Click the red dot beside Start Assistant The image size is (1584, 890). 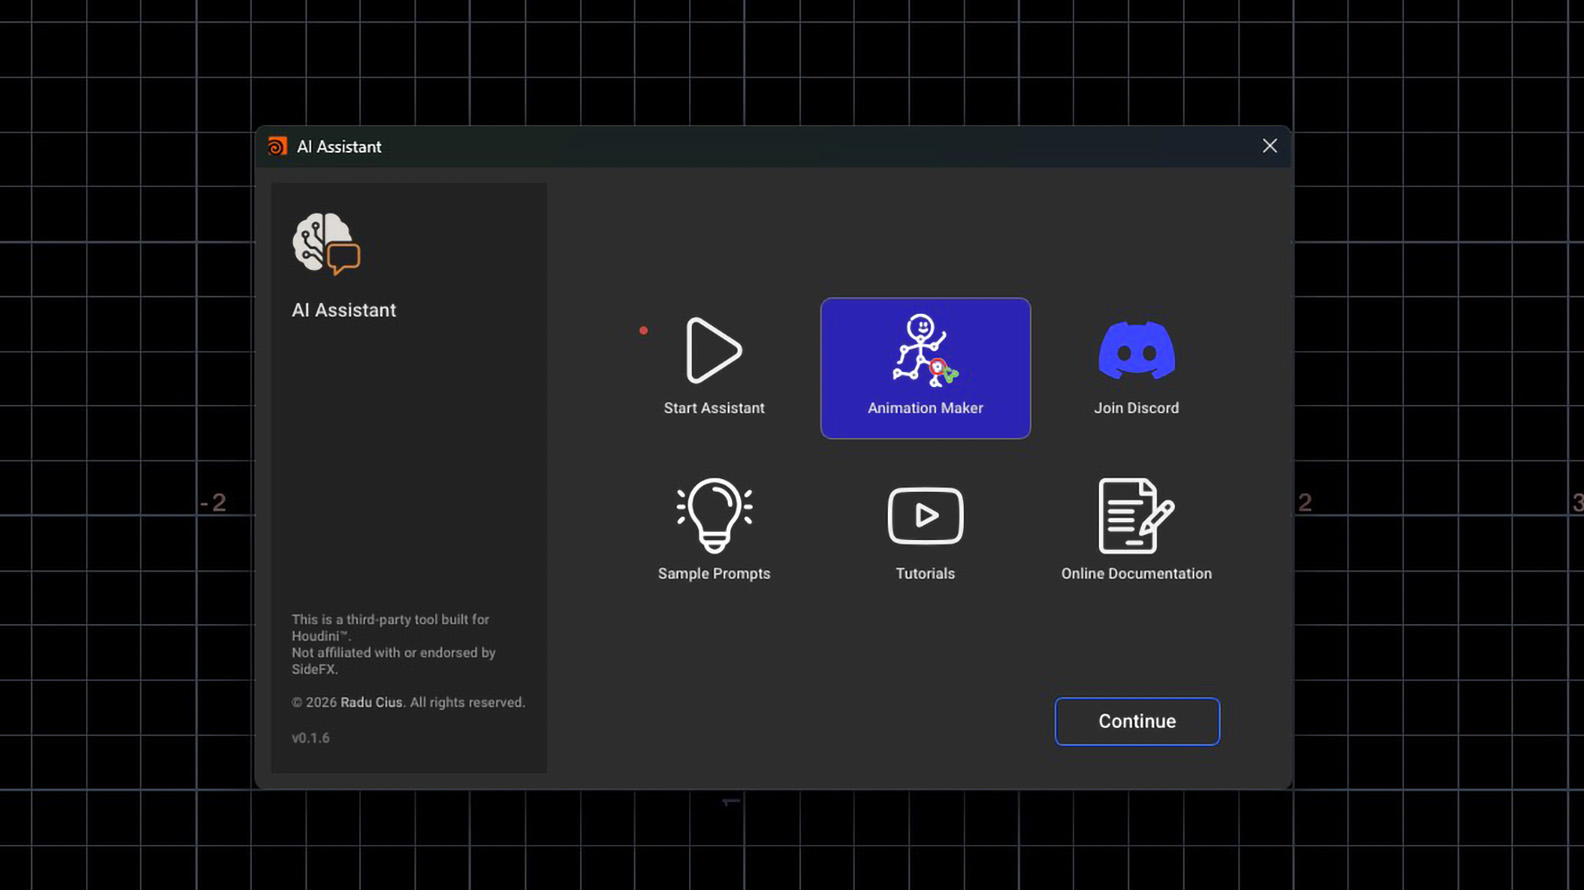[x=643, y=330]
